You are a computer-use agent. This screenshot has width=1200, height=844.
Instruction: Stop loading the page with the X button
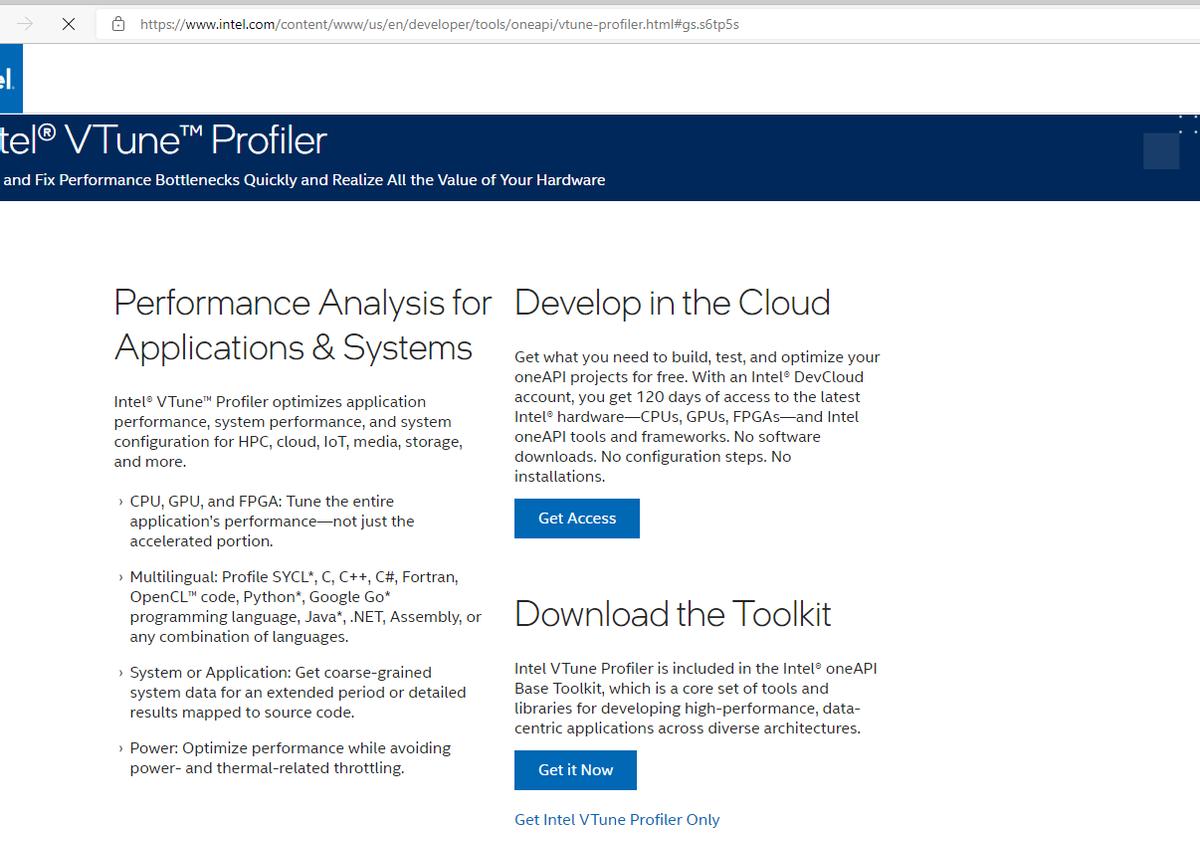[68, 25]
